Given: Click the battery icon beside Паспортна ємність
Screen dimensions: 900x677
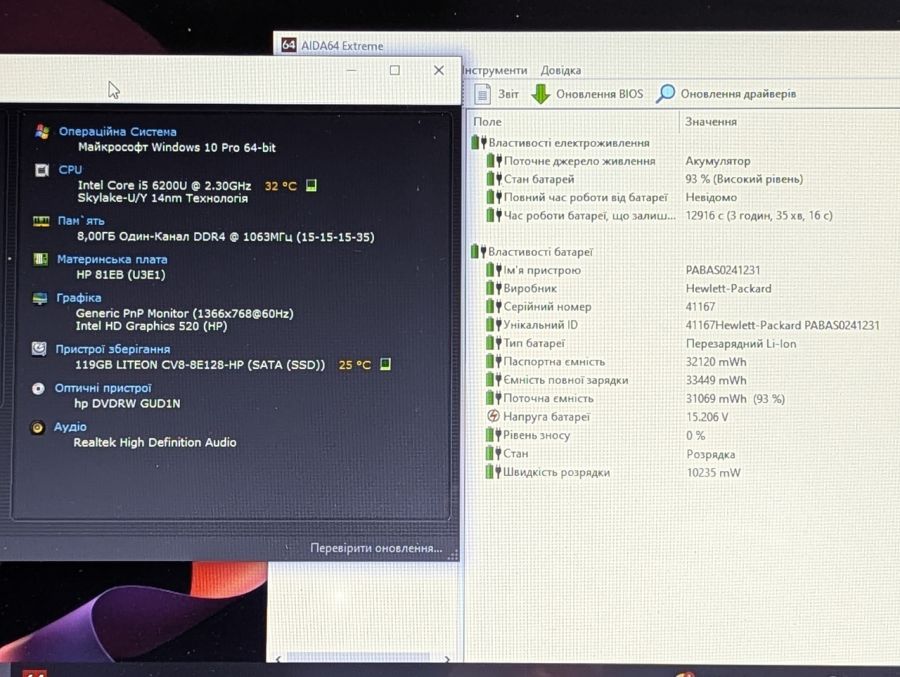Looking at the screenshot, I should (494, 362).
